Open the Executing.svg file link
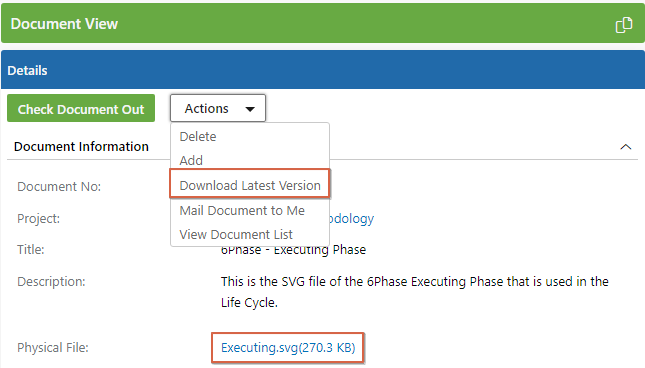 pyautogui.click(x=288, y=348)
